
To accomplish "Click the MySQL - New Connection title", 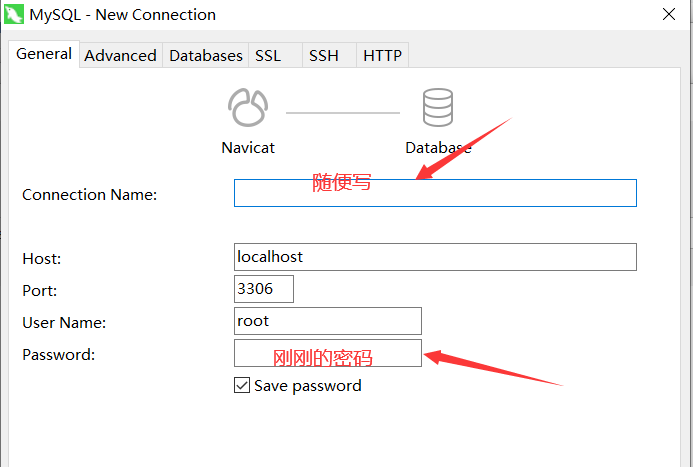I will (x=122, y=15).
